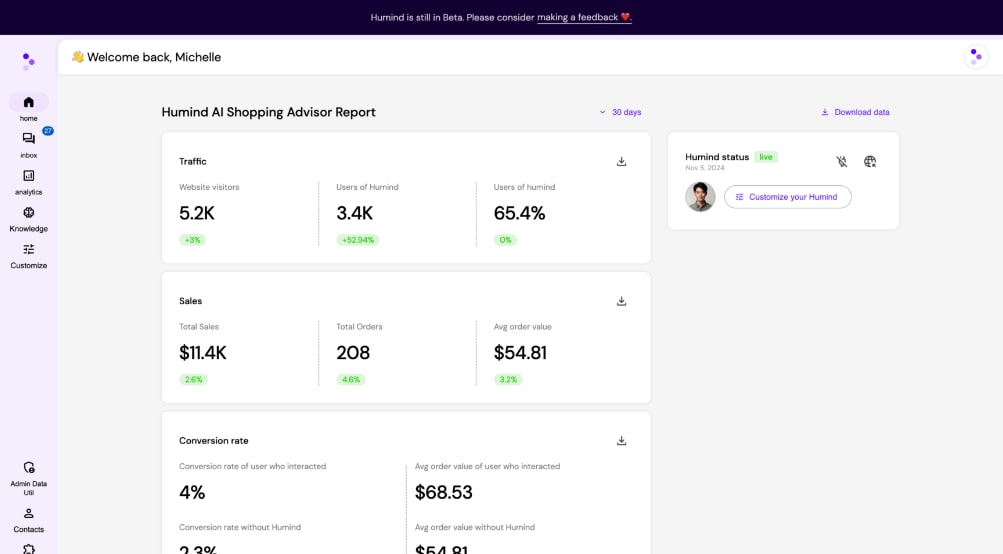Select the home sidebar tab

click(29, 108)
